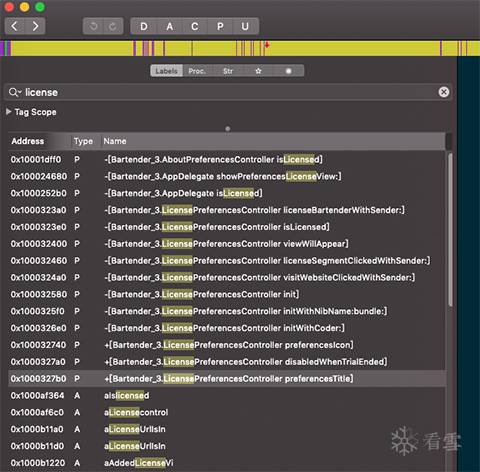This screenshot has width=480, height=472.
Task: Click the green window zoom button
Action: pos(40,7)
